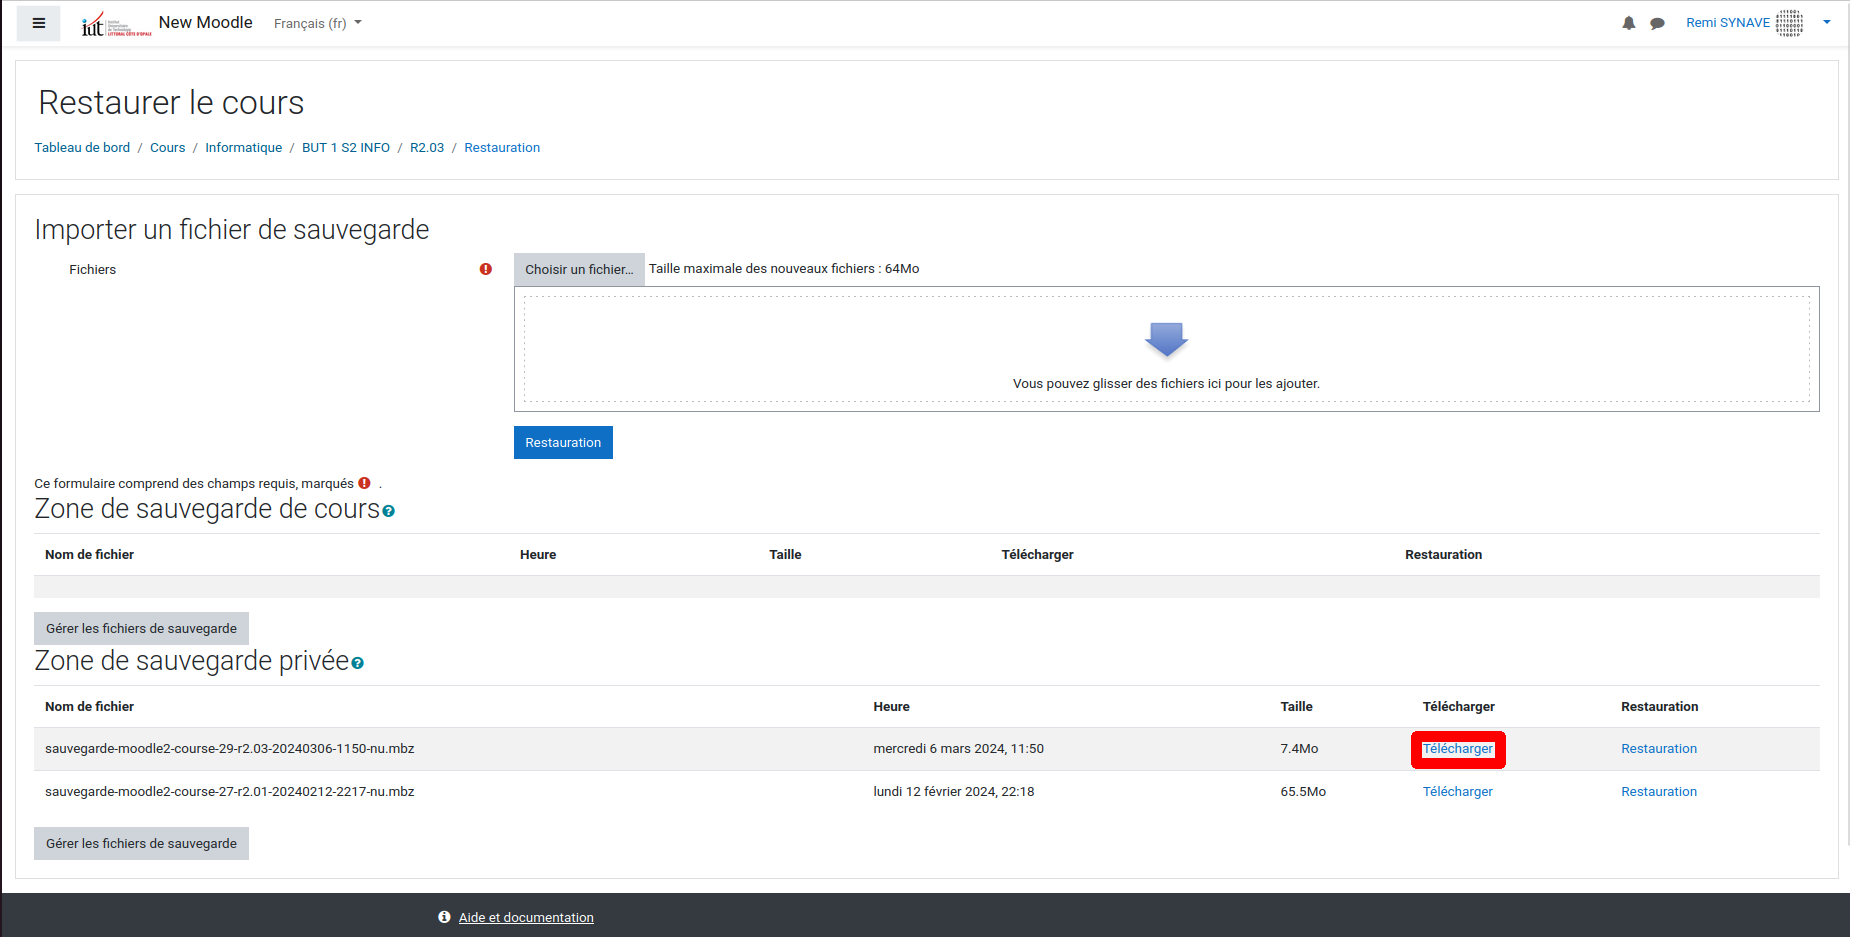
Task: Open help for Zone de sauvegarde privée
Action: [358, 663]
